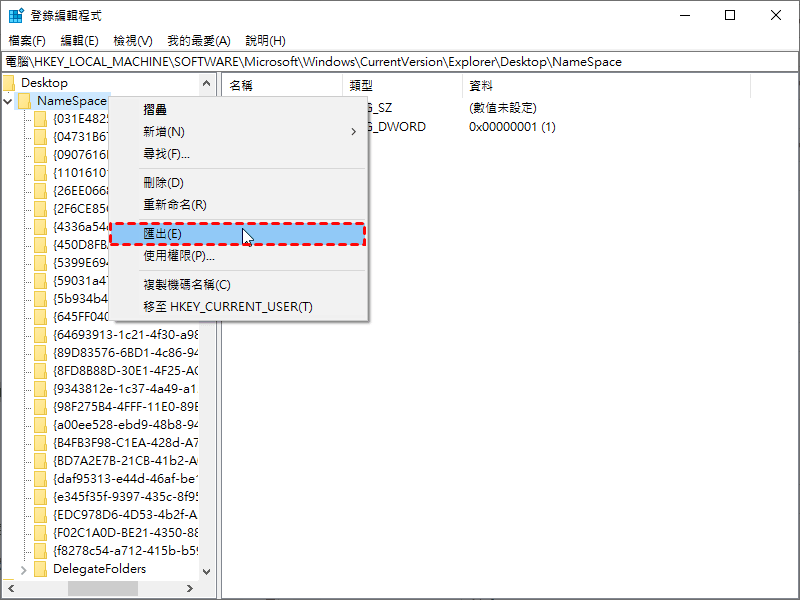Screen dimensions: 800x600
Task: Click folder icon of {64693913-1c21-4f30 key
Action: 40,335
